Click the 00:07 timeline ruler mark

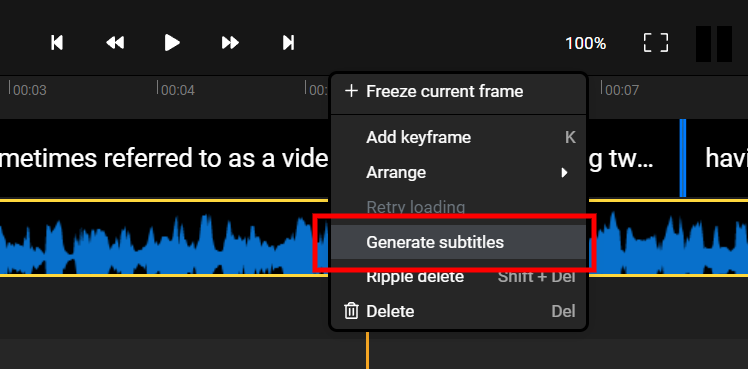point(622,90)
